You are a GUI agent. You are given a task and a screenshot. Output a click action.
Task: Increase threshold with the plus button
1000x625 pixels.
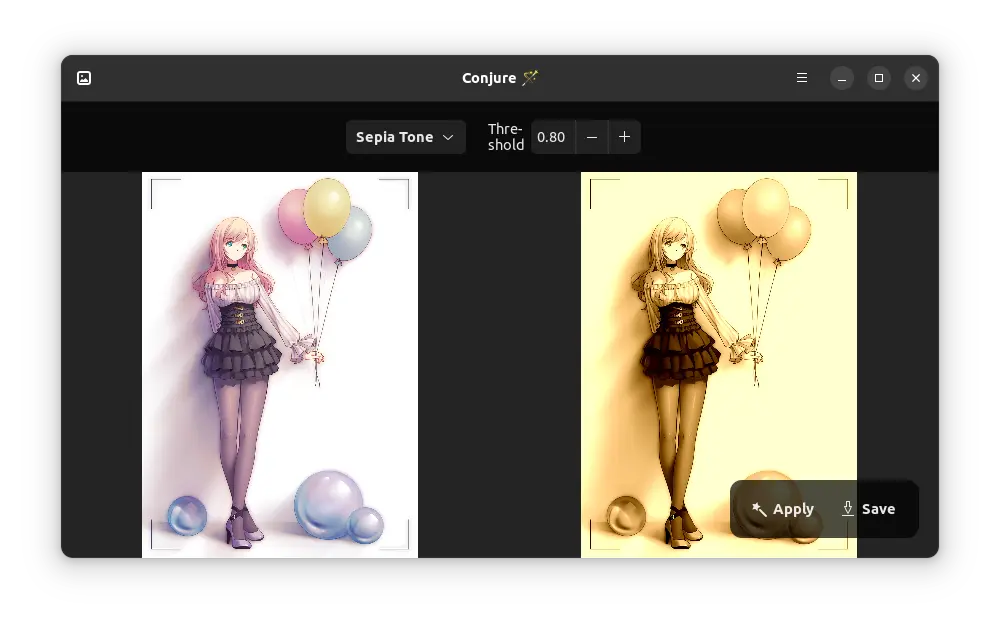[x=625, y=137]
